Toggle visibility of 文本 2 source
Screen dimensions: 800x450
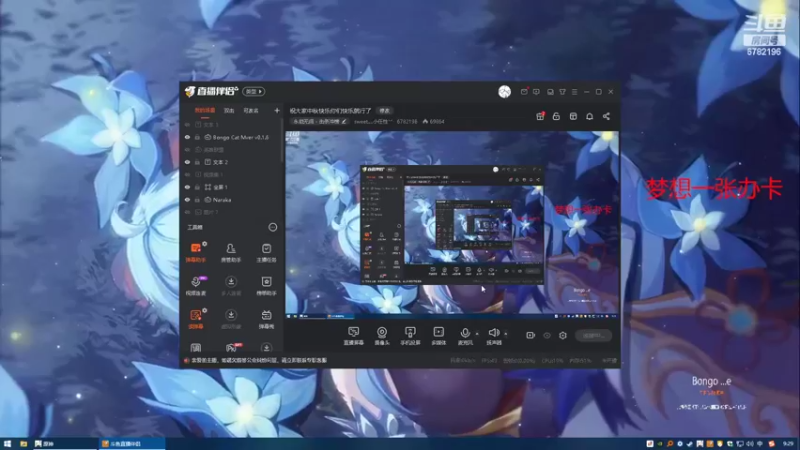pyautogui.click(x=187, y=162)
